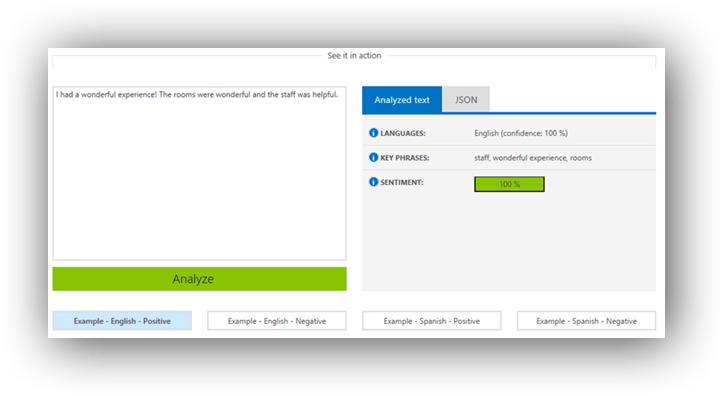The image size is (723, 396).
Task: Click the English confidence 100 % result
Action: click(521, 133)
